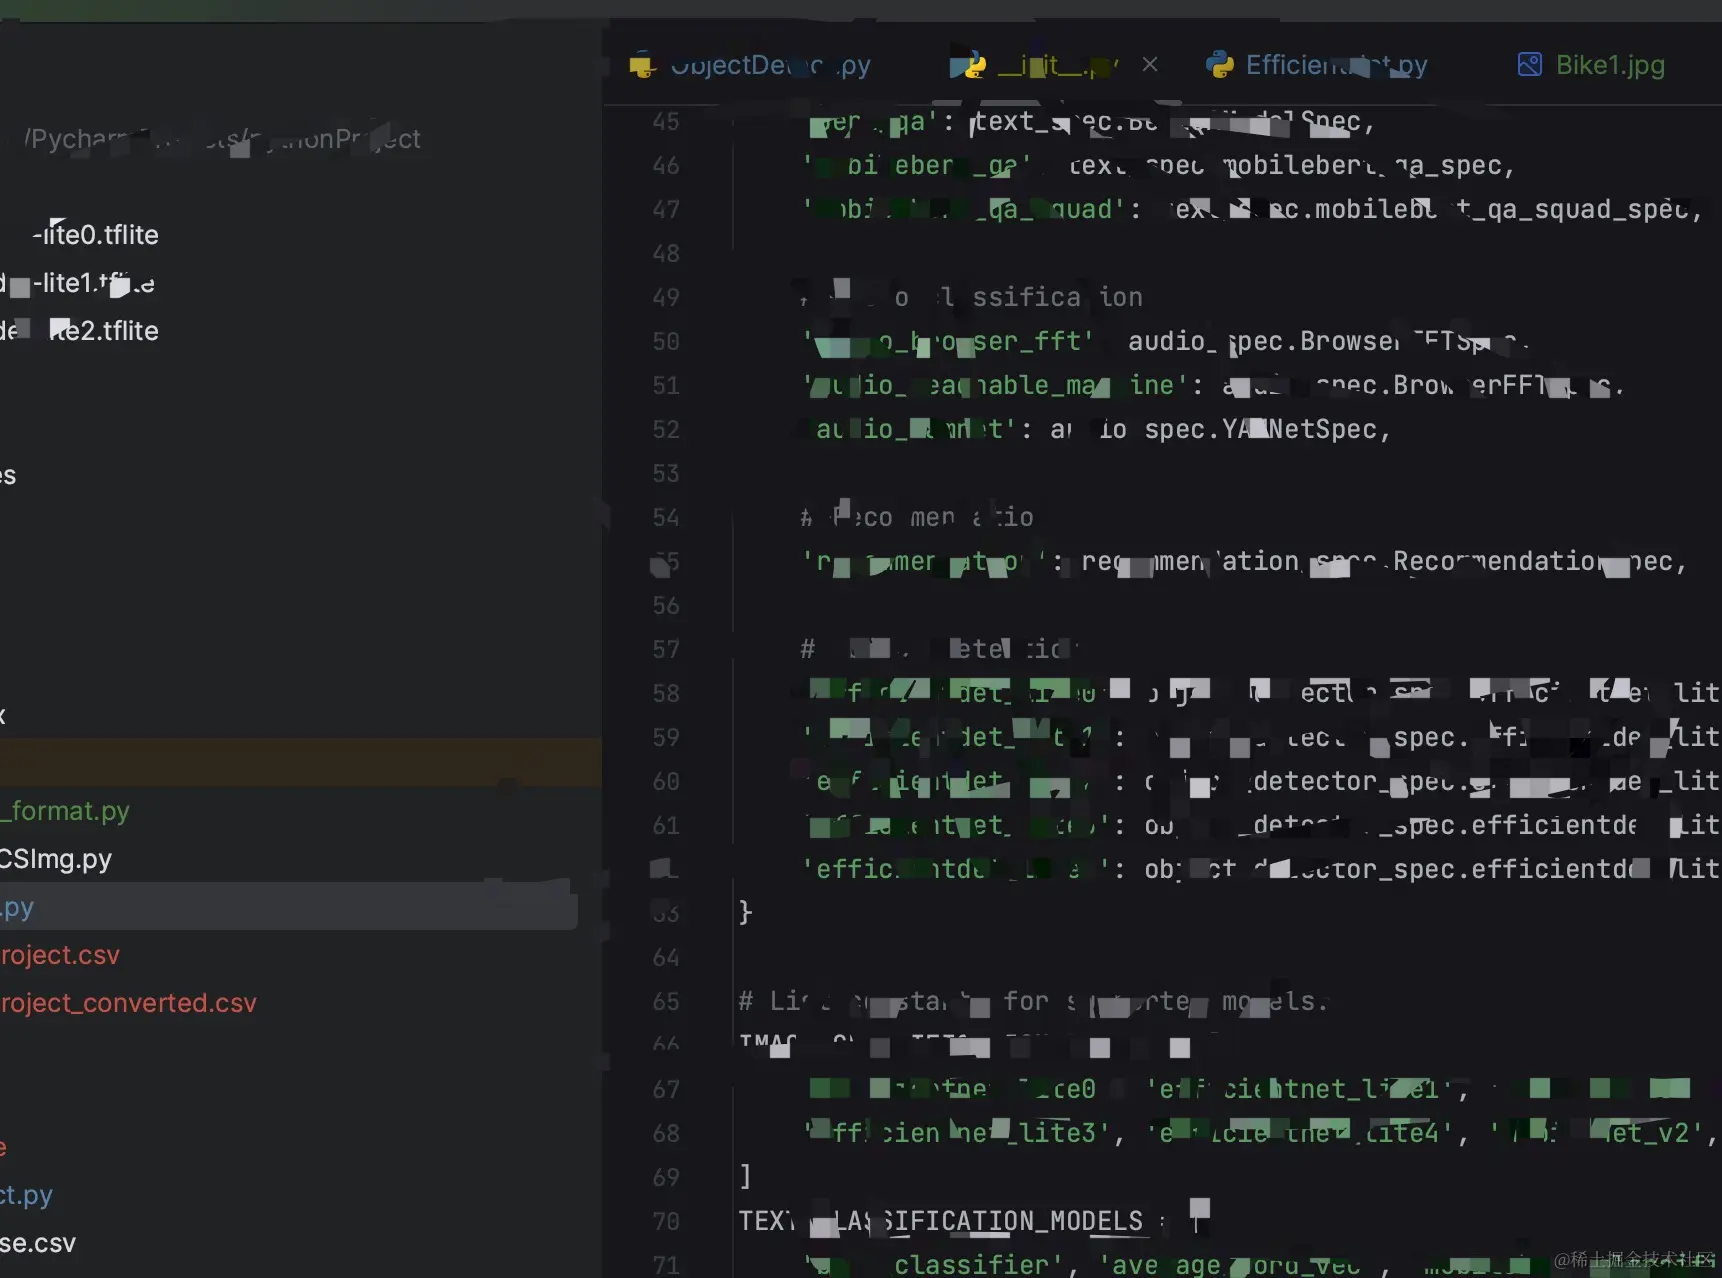Open the ct.py file in project tree
This screenshot has width=1722, height=1278.
[27, 1195]
